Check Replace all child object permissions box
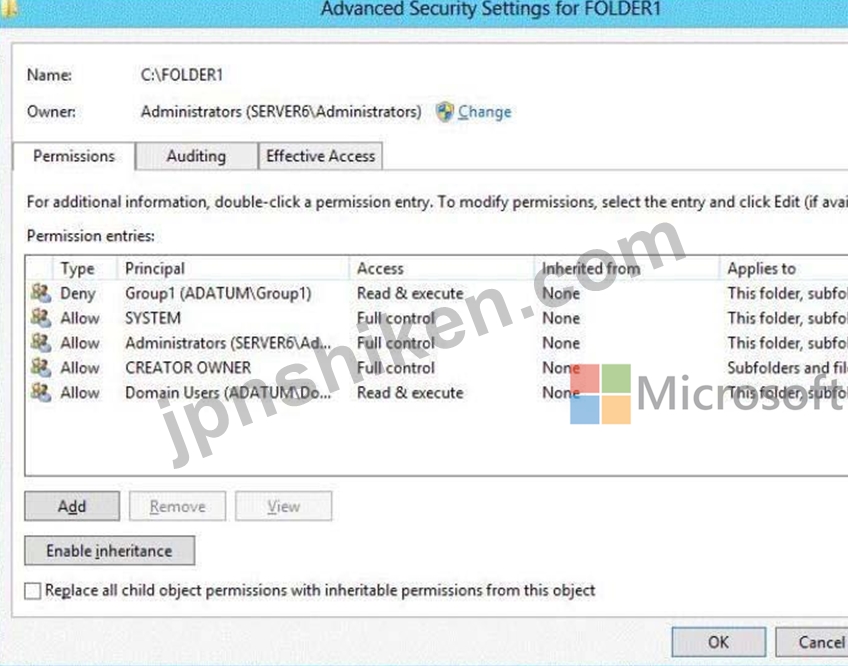 pyautogui.click(x=32, y=591)
